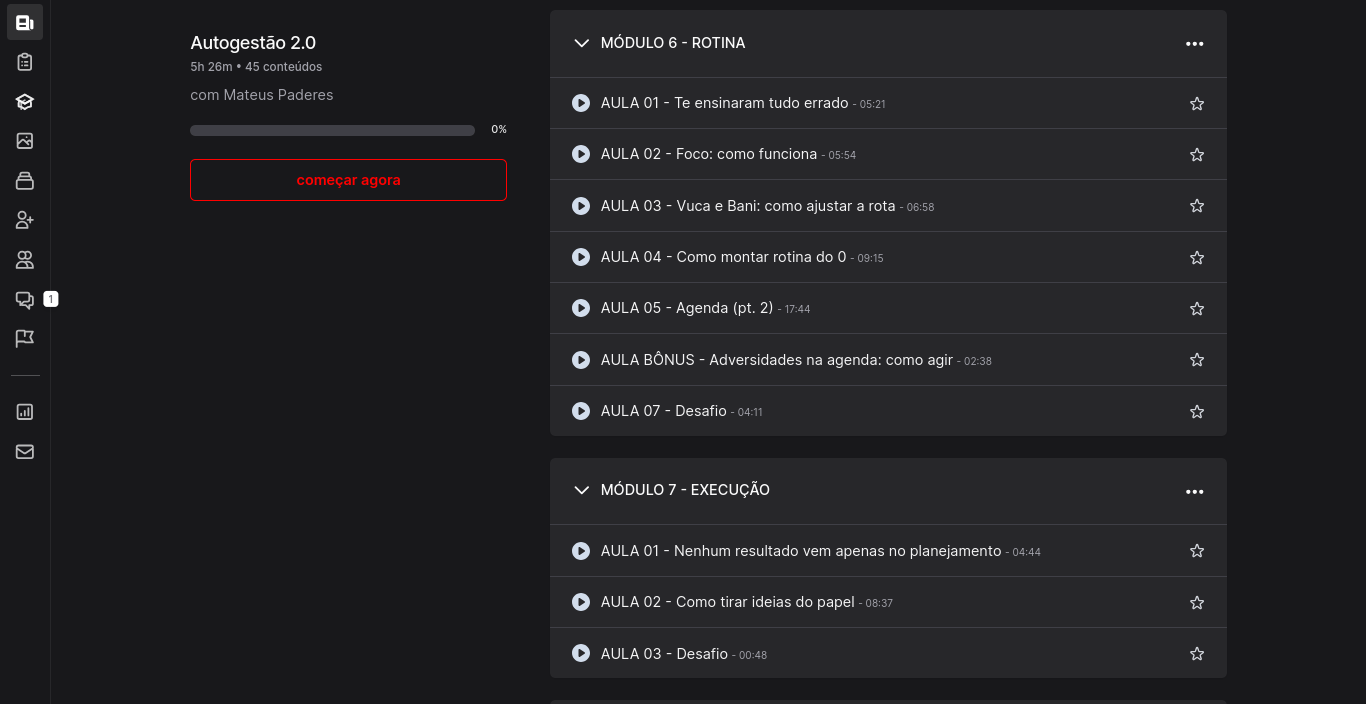Open the chat messages icon with badge

[x=25, y=299]
